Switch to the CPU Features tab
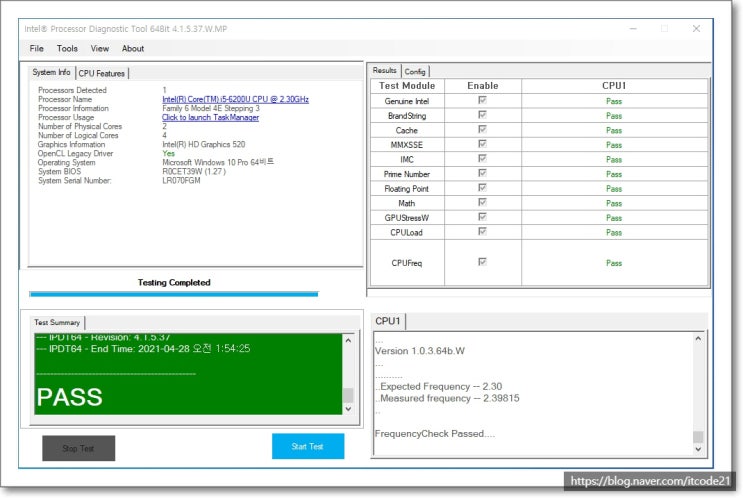Viewport: 743px width, 498px height. [101, 73]
